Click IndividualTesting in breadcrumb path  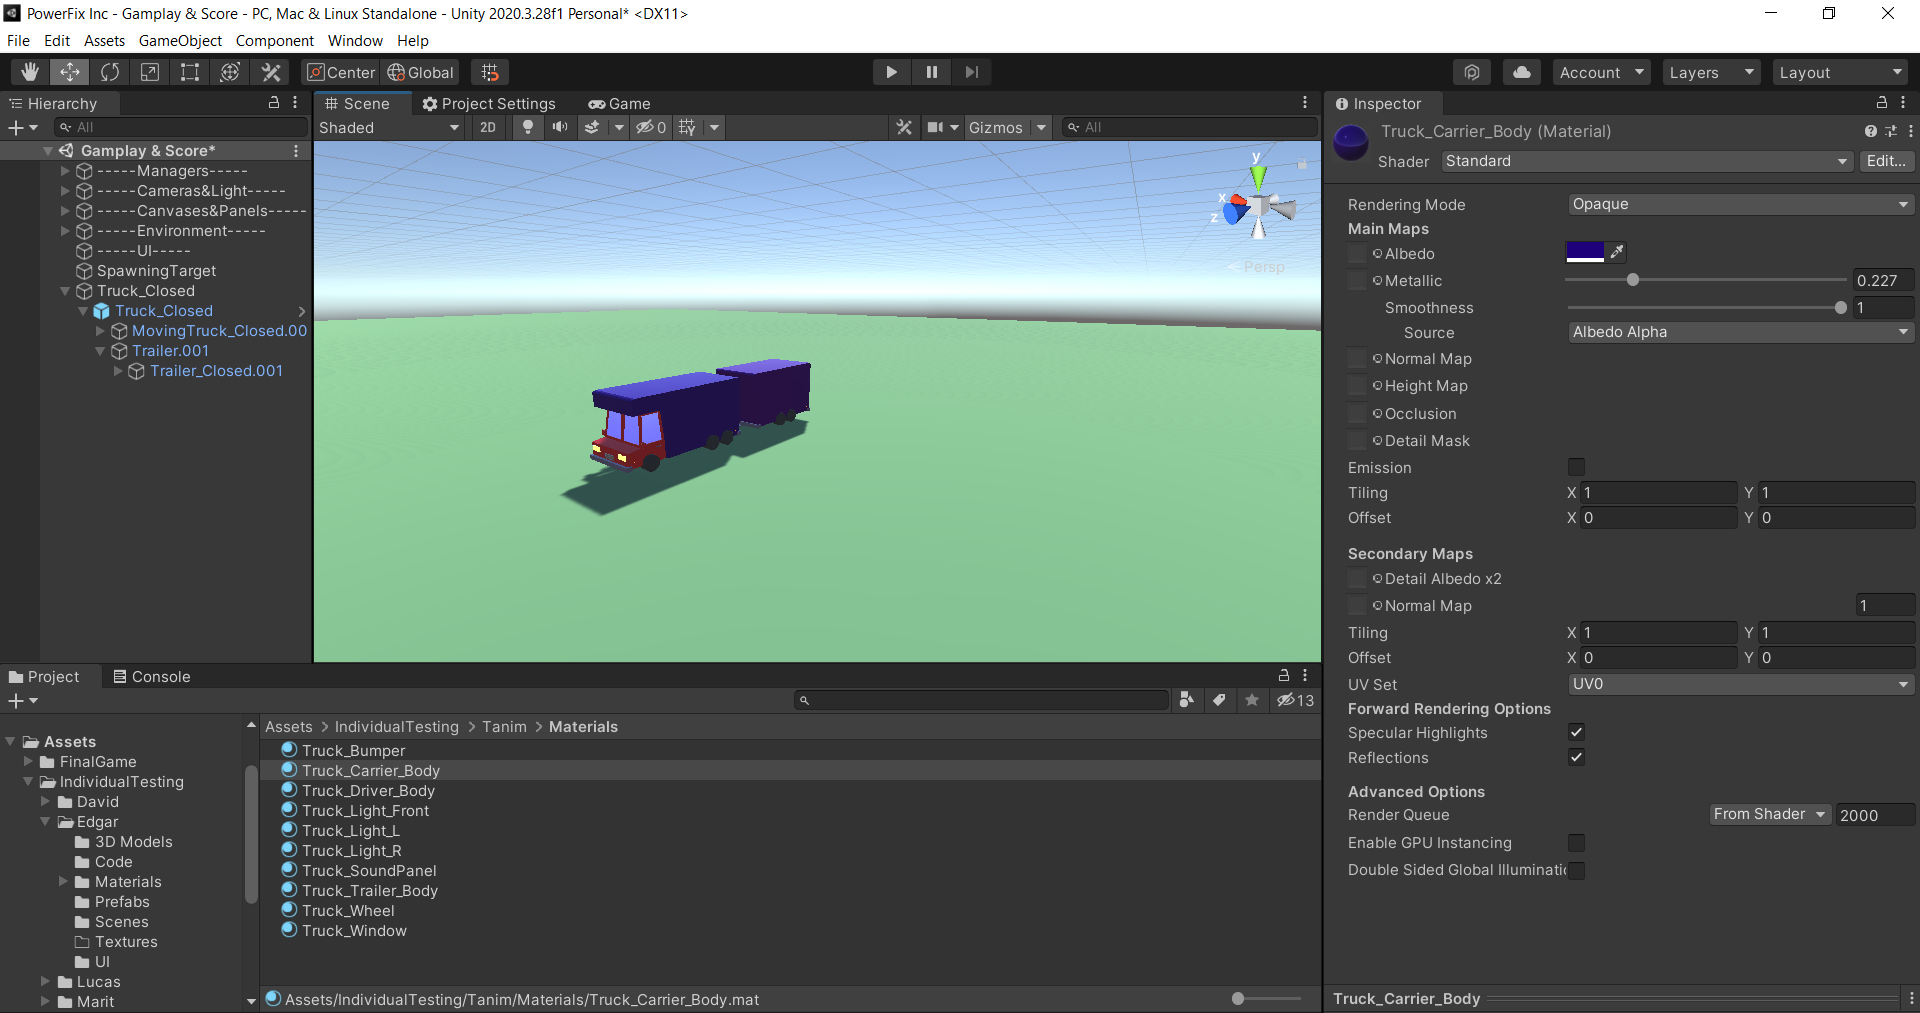[397, 727]
